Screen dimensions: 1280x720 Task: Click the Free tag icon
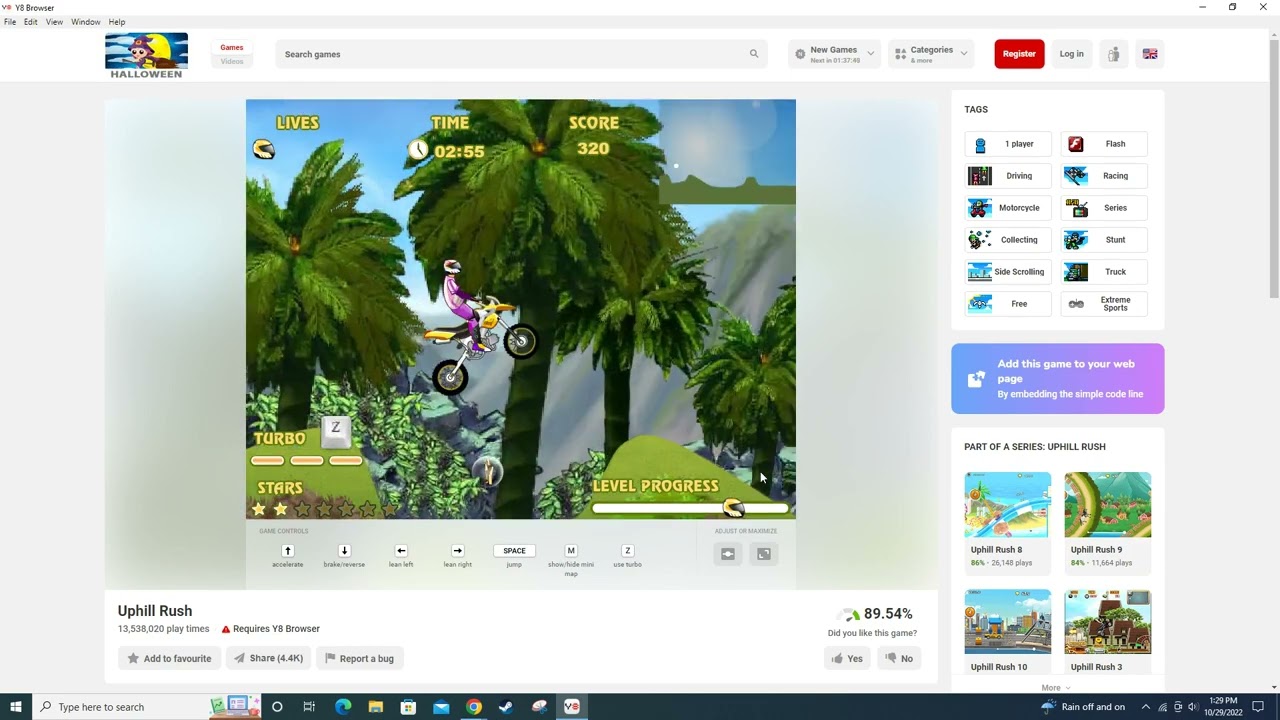point(980,304)
